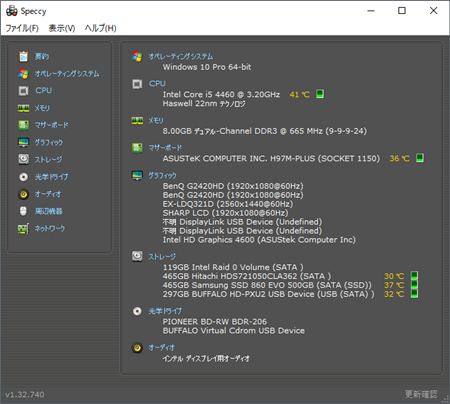Click the インテル ディスプレイ用オーディオ audio line
The width and height of the screenshot is (450, 404).
206,359
